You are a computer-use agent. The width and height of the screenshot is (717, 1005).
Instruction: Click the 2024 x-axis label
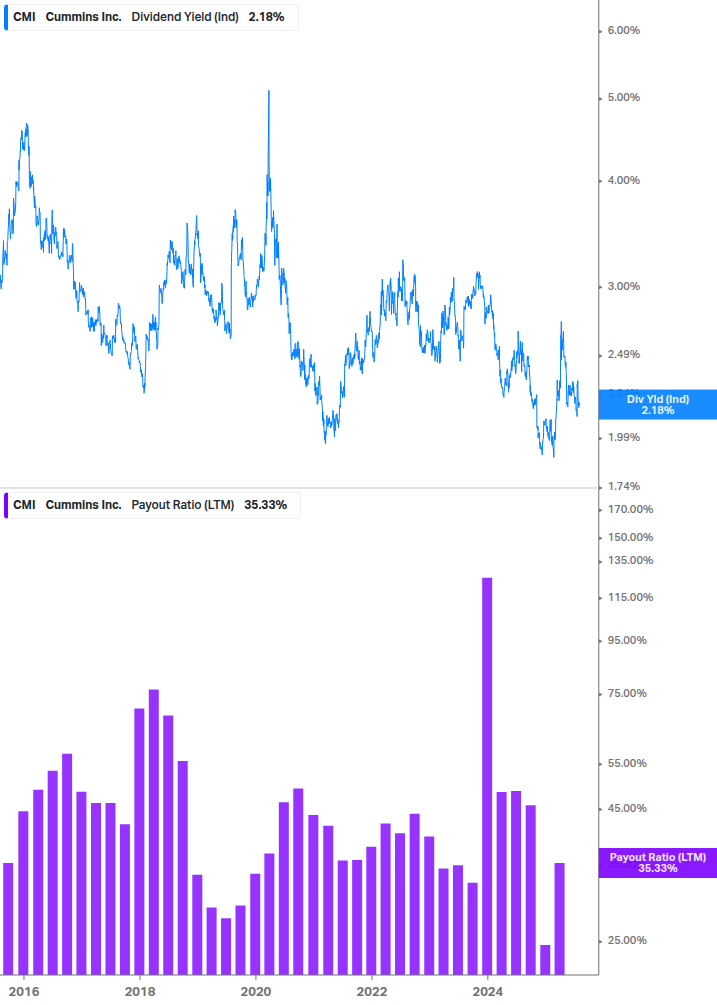click(488, 992)
